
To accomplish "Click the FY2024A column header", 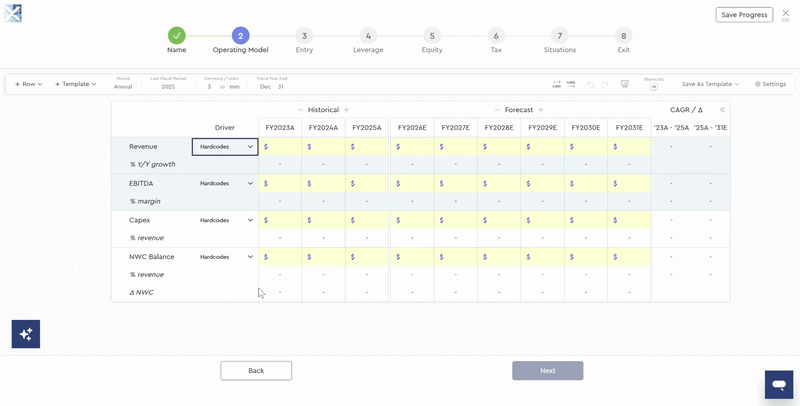I will coord(323,128).
